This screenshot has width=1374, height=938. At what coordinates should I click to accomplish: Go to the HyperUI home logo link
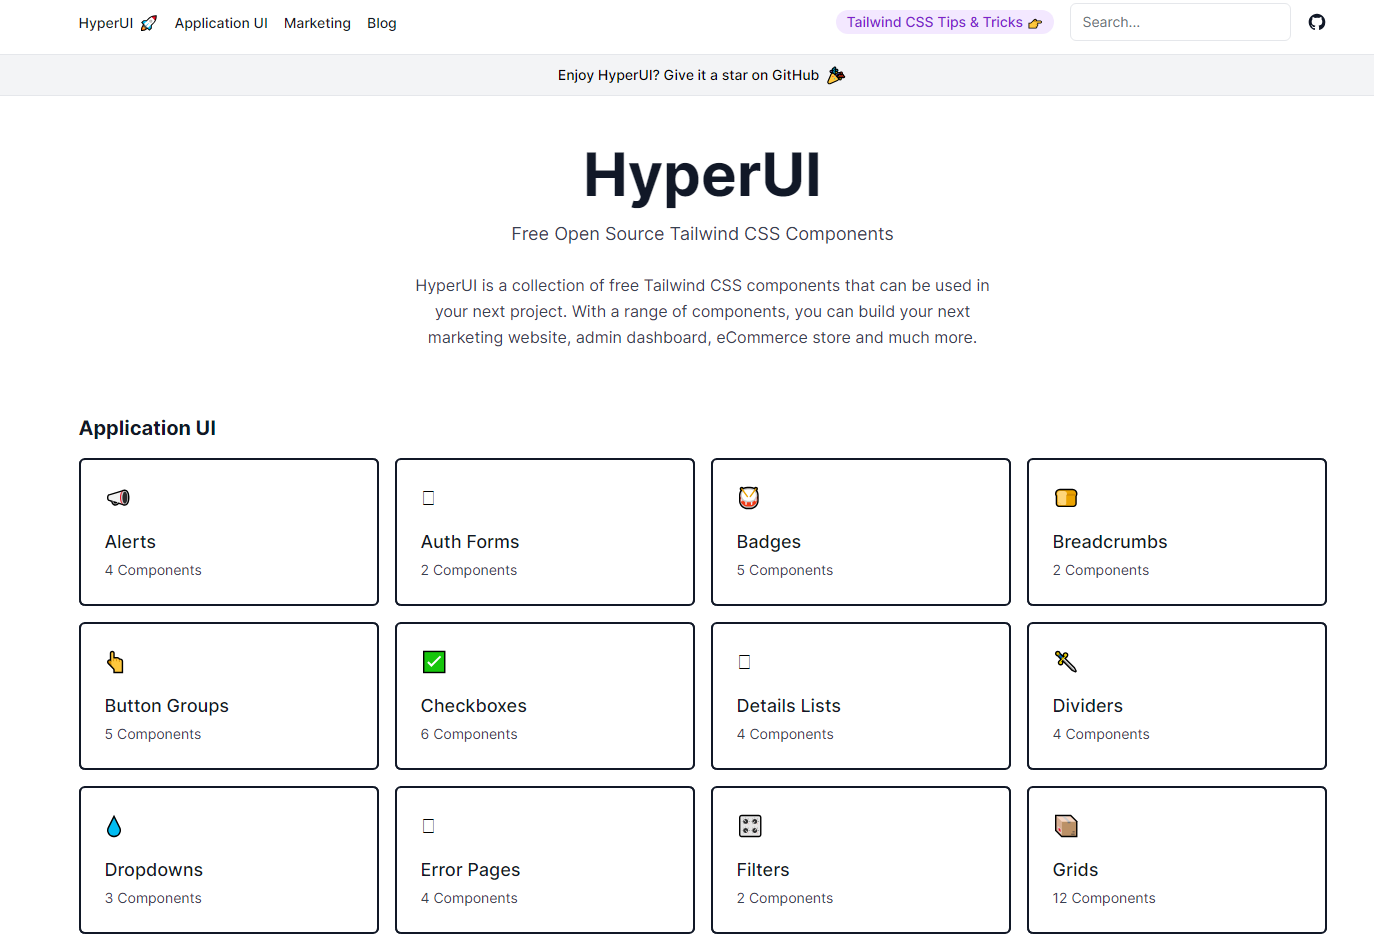coord(118,23)
